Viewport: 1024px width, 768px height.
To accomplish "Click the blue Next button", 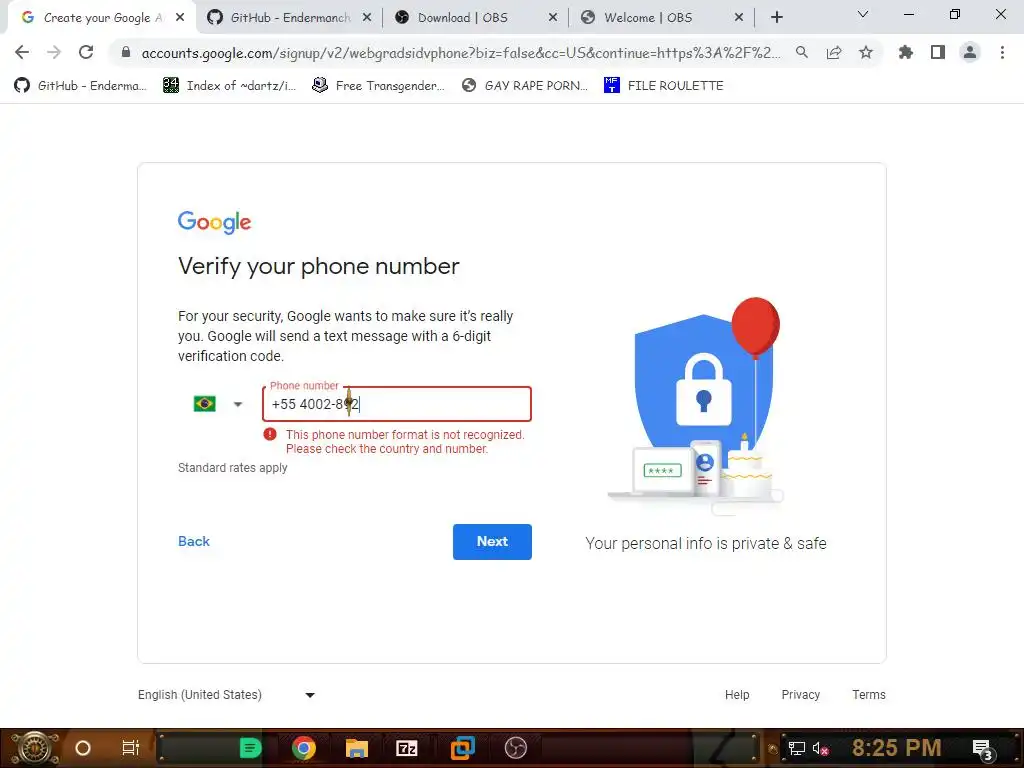I will point(492,541).
